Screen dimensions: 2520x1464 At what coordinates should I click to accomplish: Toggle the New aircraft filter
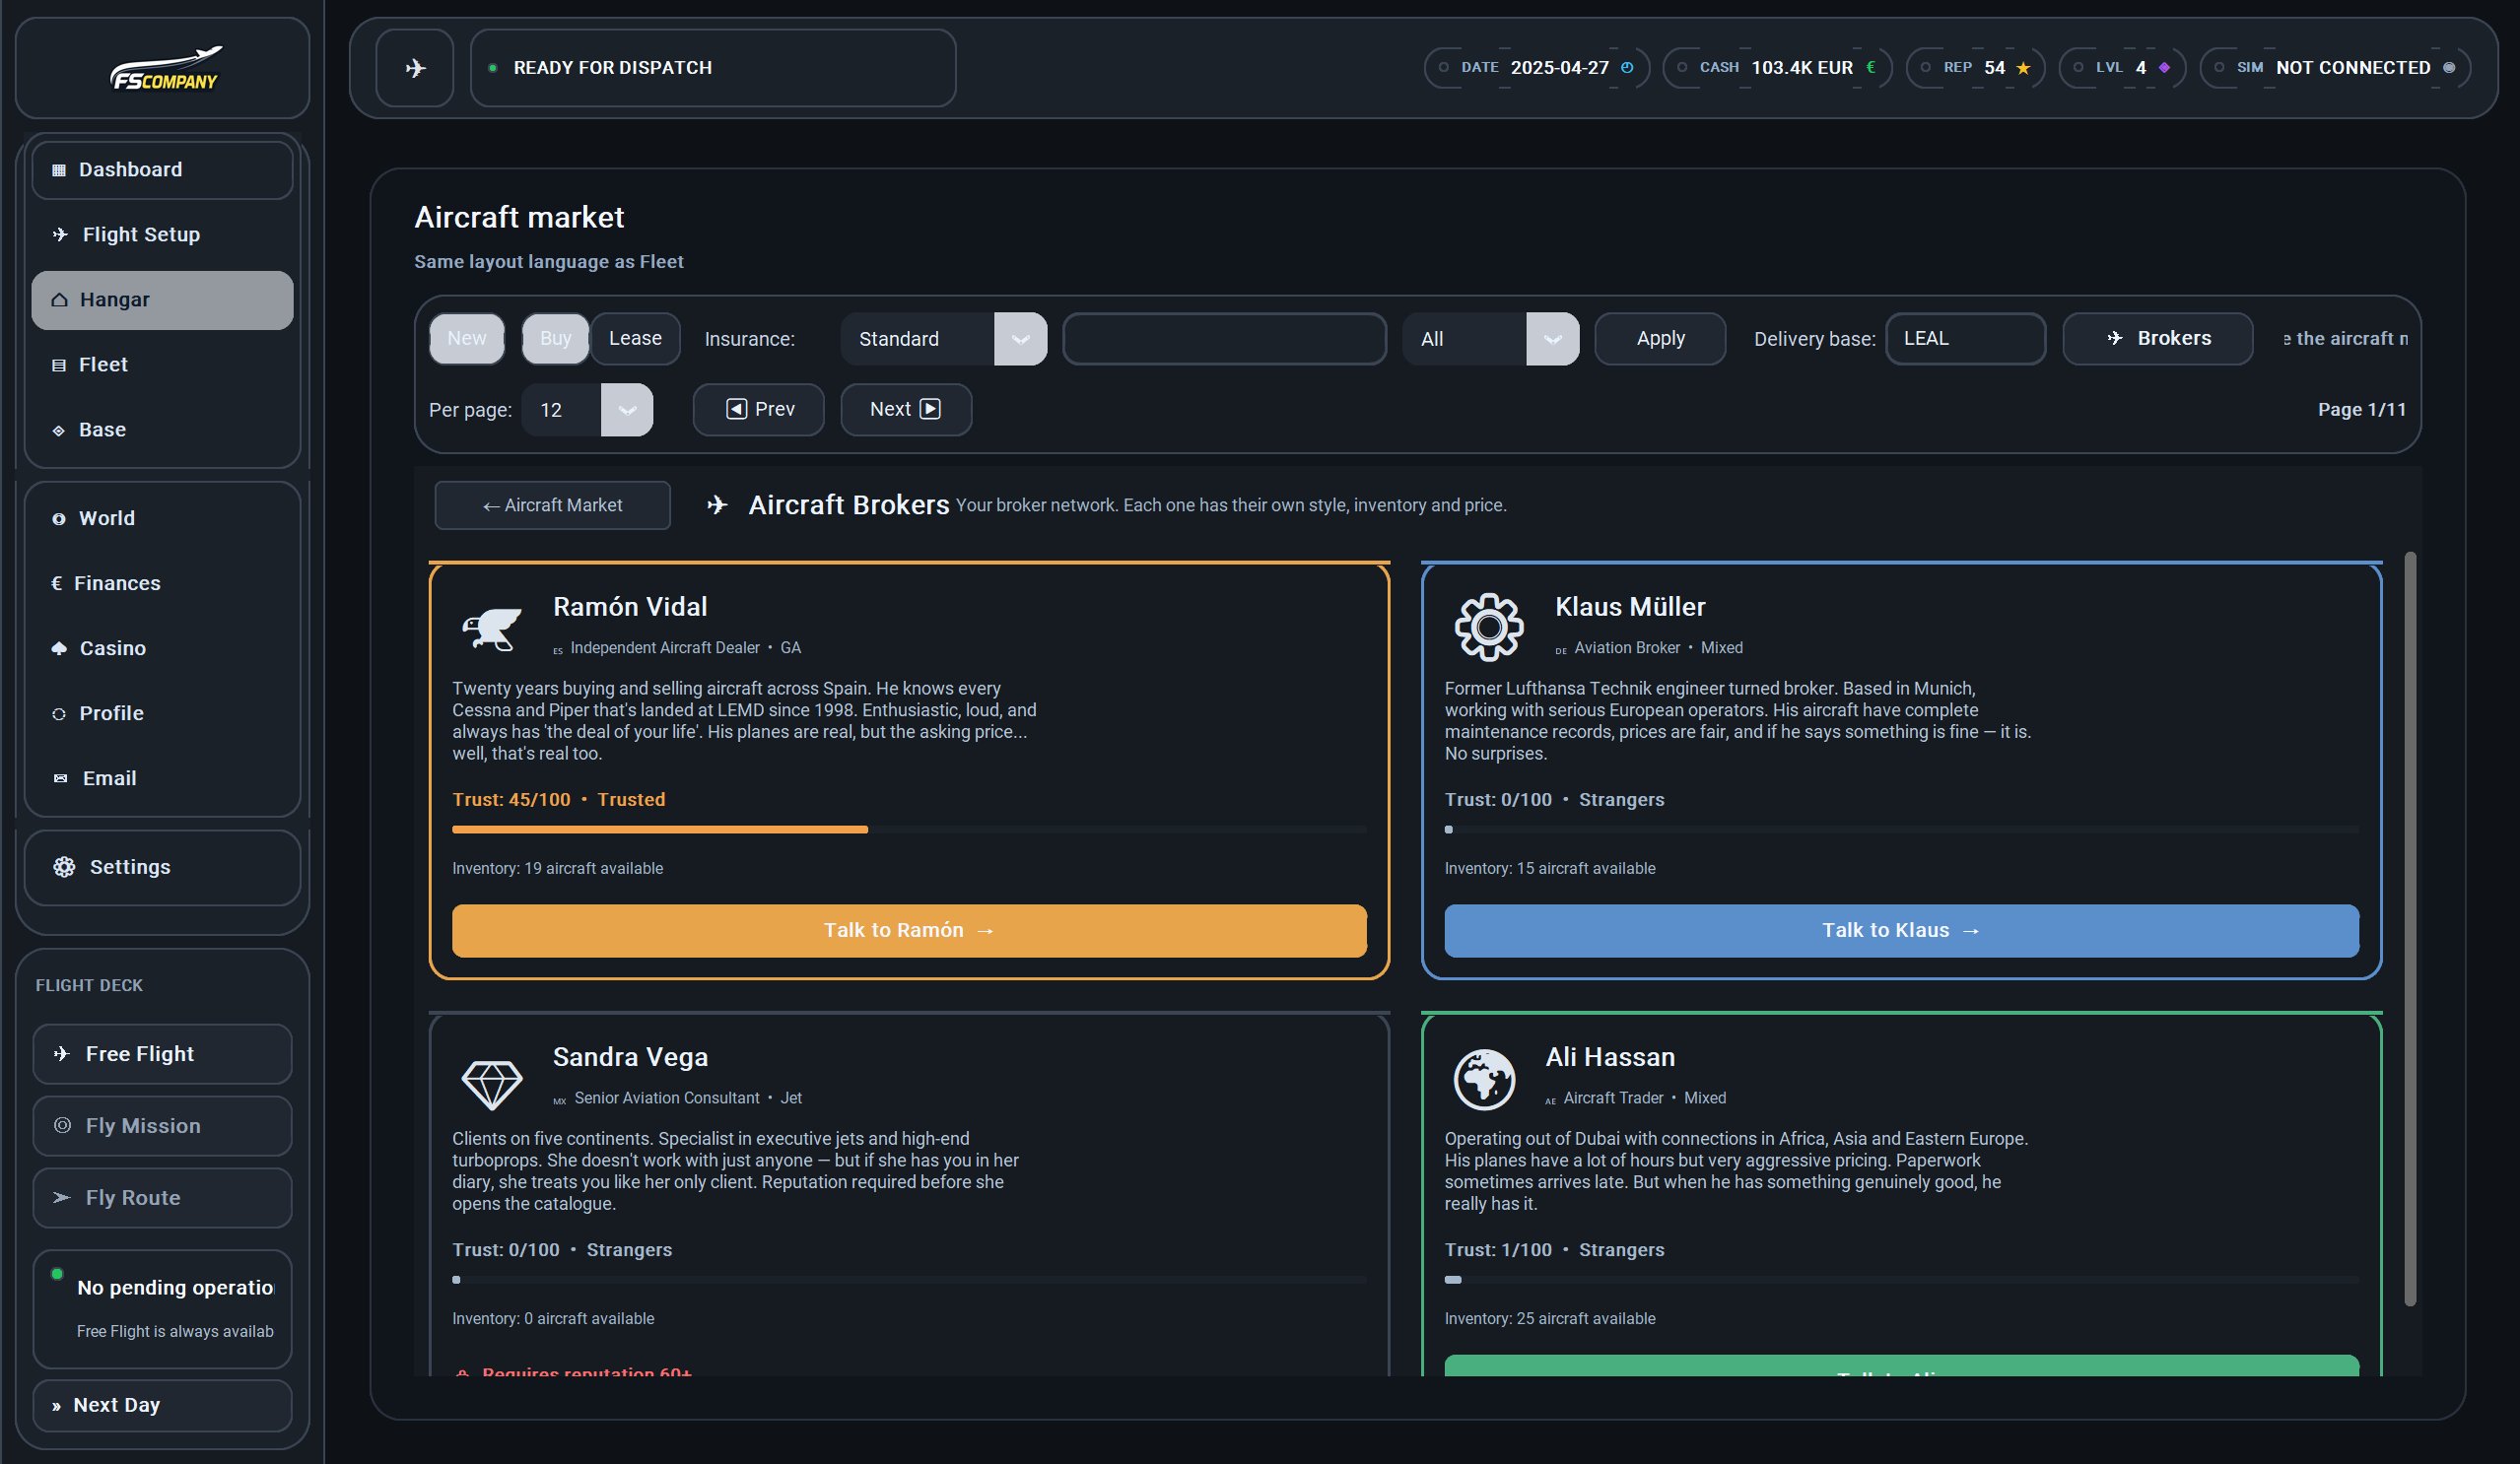click(x=467, y=339)
